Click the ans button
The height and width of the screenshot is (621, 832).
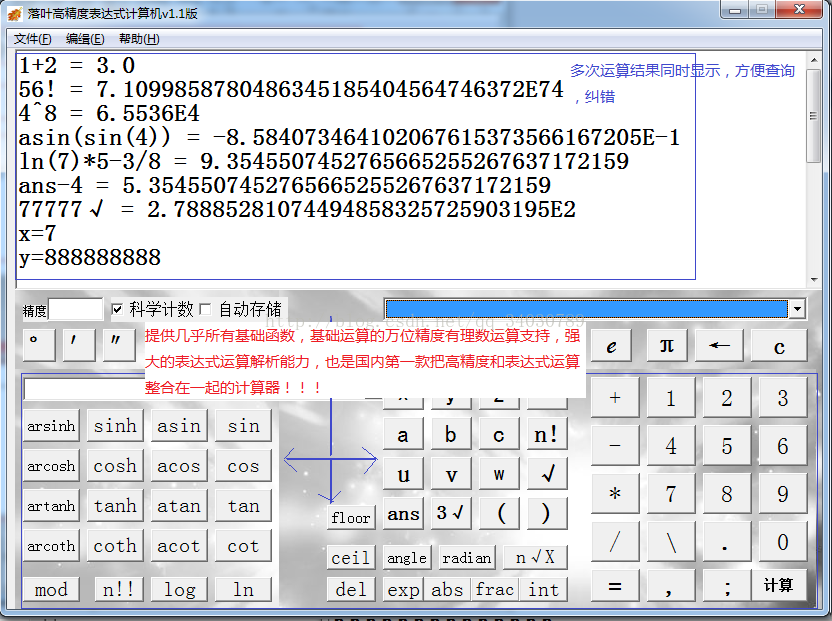pyautogui.click(x=403, y=513)
